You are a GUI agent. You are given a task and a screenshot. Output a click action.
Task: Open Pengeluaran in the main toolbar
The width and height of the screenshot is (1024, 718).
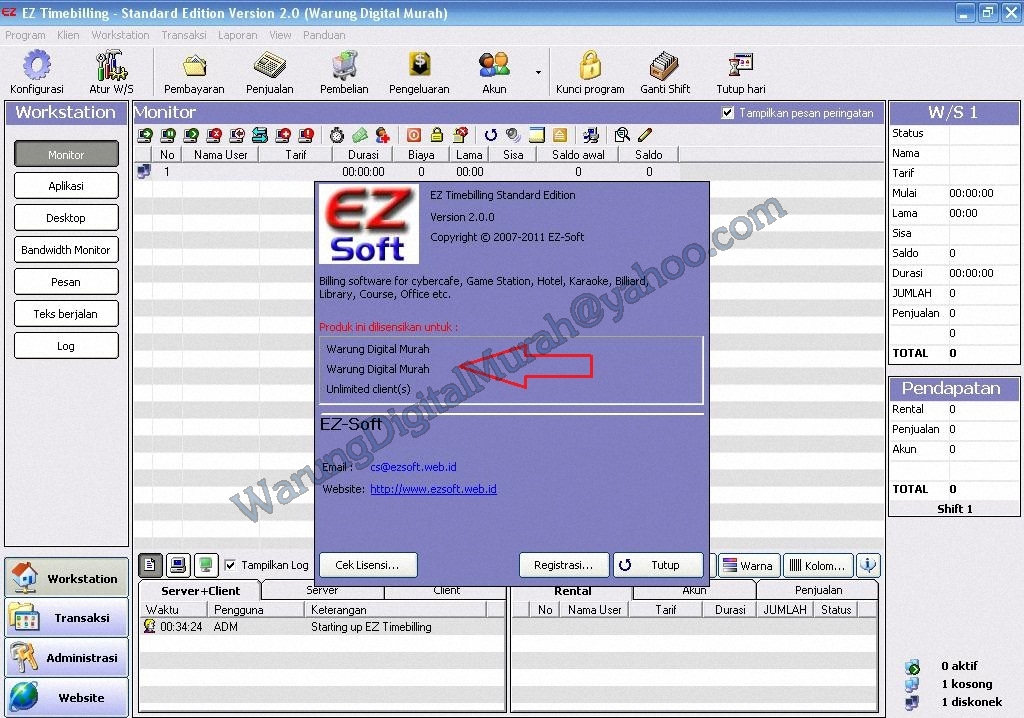[419, 73]
